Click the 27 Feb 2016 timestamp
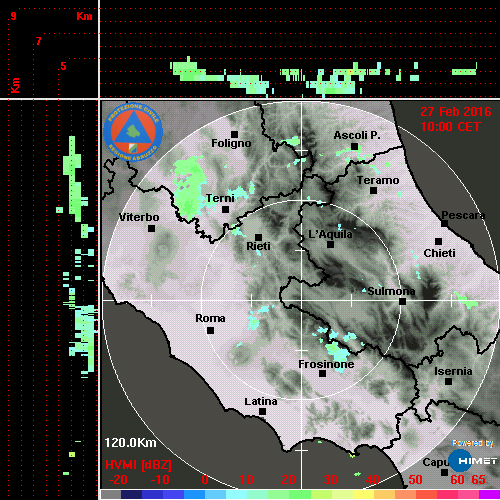 pyautogui.click(x=456, y=112)
